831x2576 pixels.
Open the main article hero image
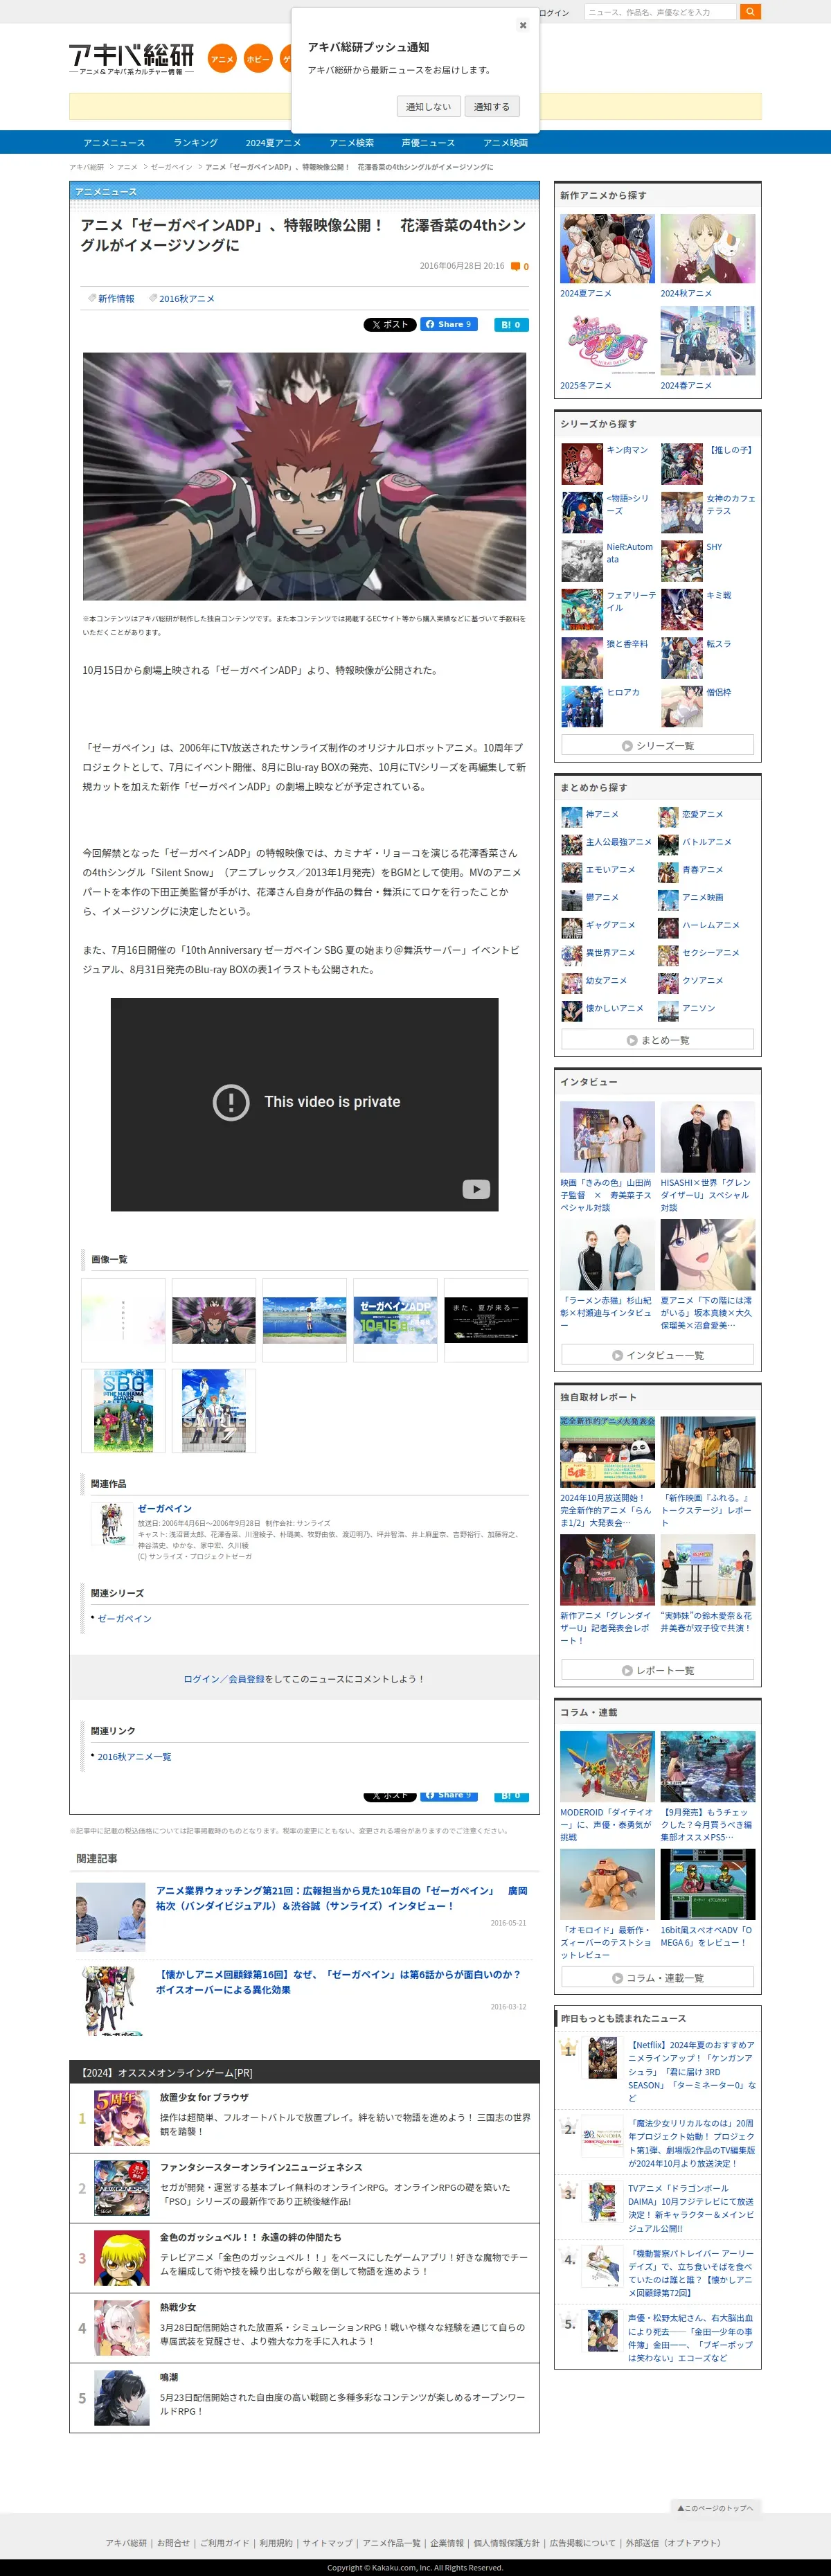coord(304,476)
